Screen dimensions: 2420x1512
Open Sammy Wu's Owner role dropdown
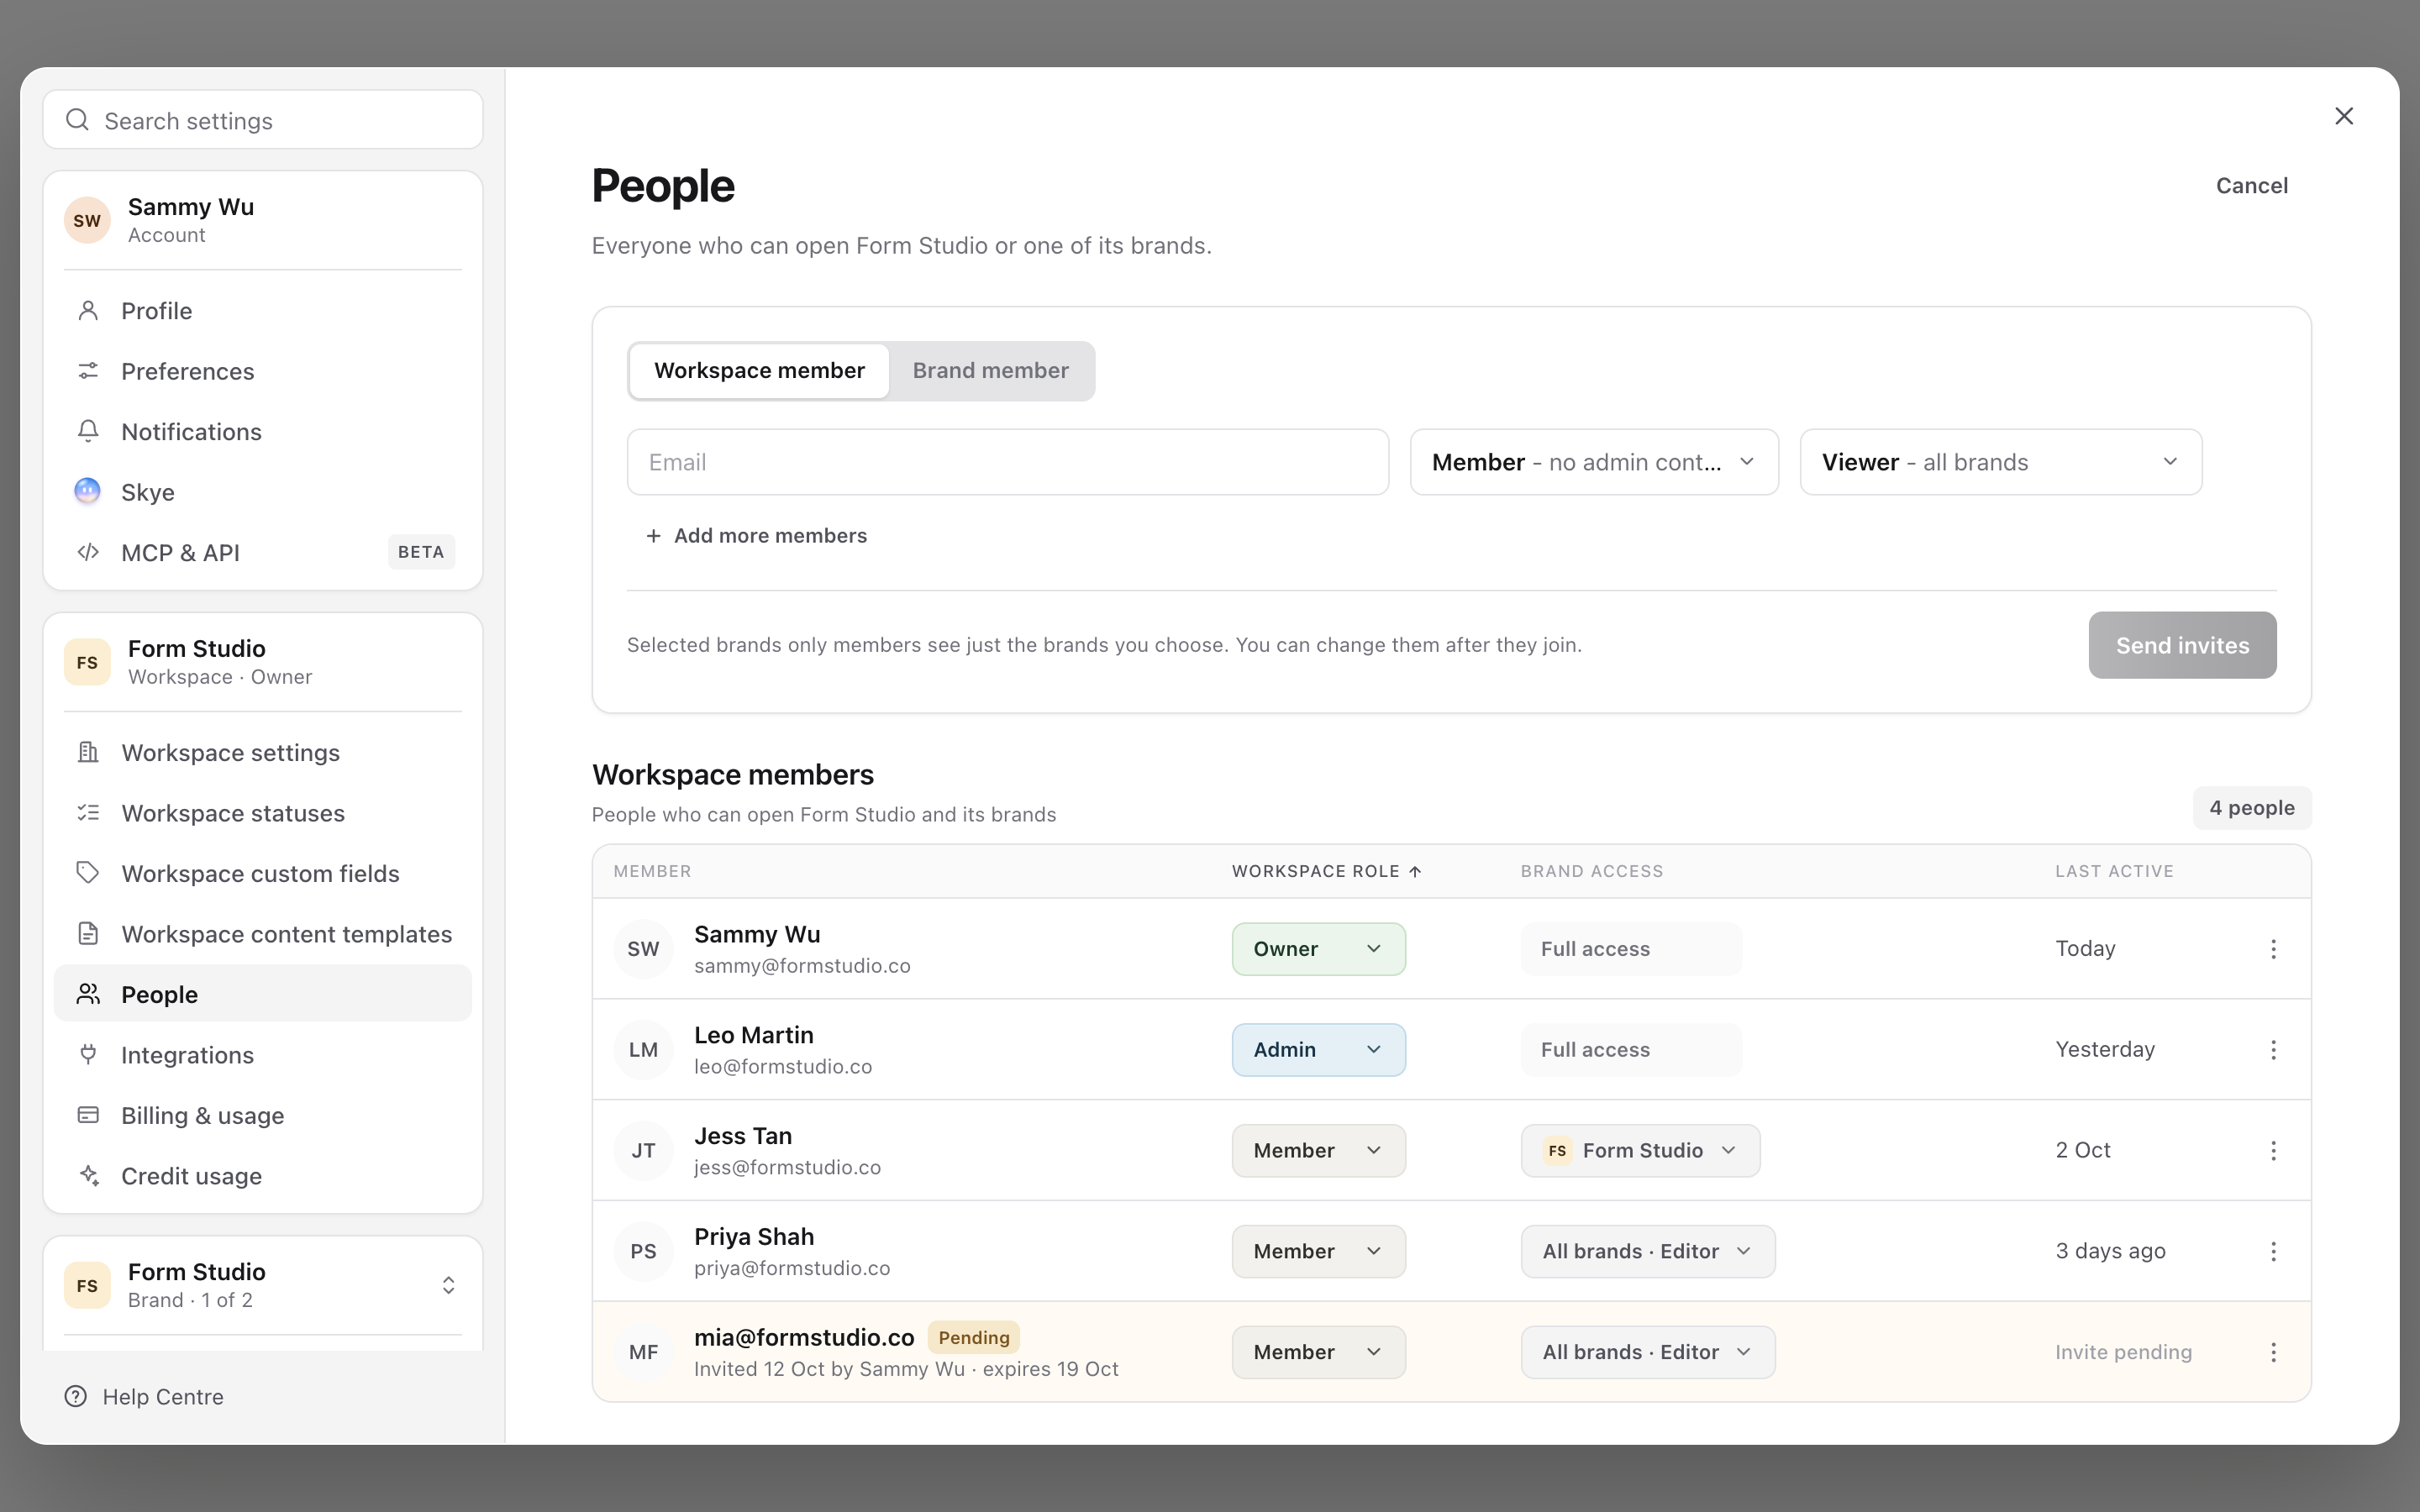(1318, 948)
